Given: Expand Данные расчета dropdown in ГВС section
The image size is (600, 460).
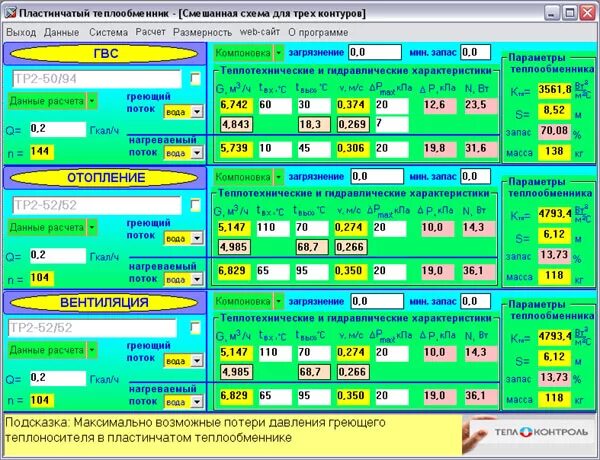Looking at the screenshot, I should point(91,101).
